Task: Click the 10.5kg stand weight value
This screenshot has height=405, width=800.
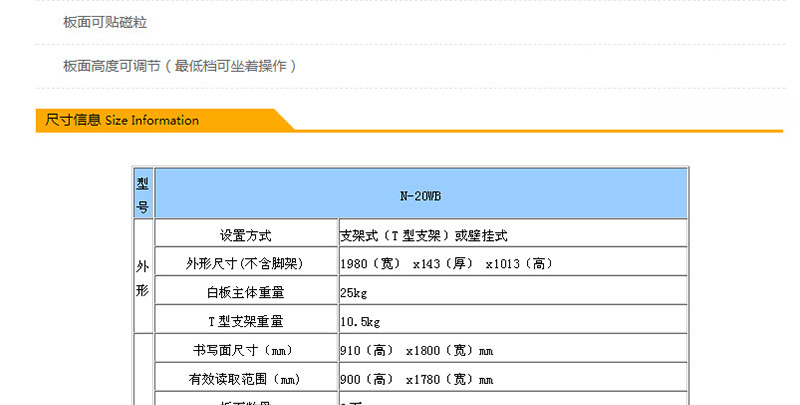Action: (x=360, y=322)
